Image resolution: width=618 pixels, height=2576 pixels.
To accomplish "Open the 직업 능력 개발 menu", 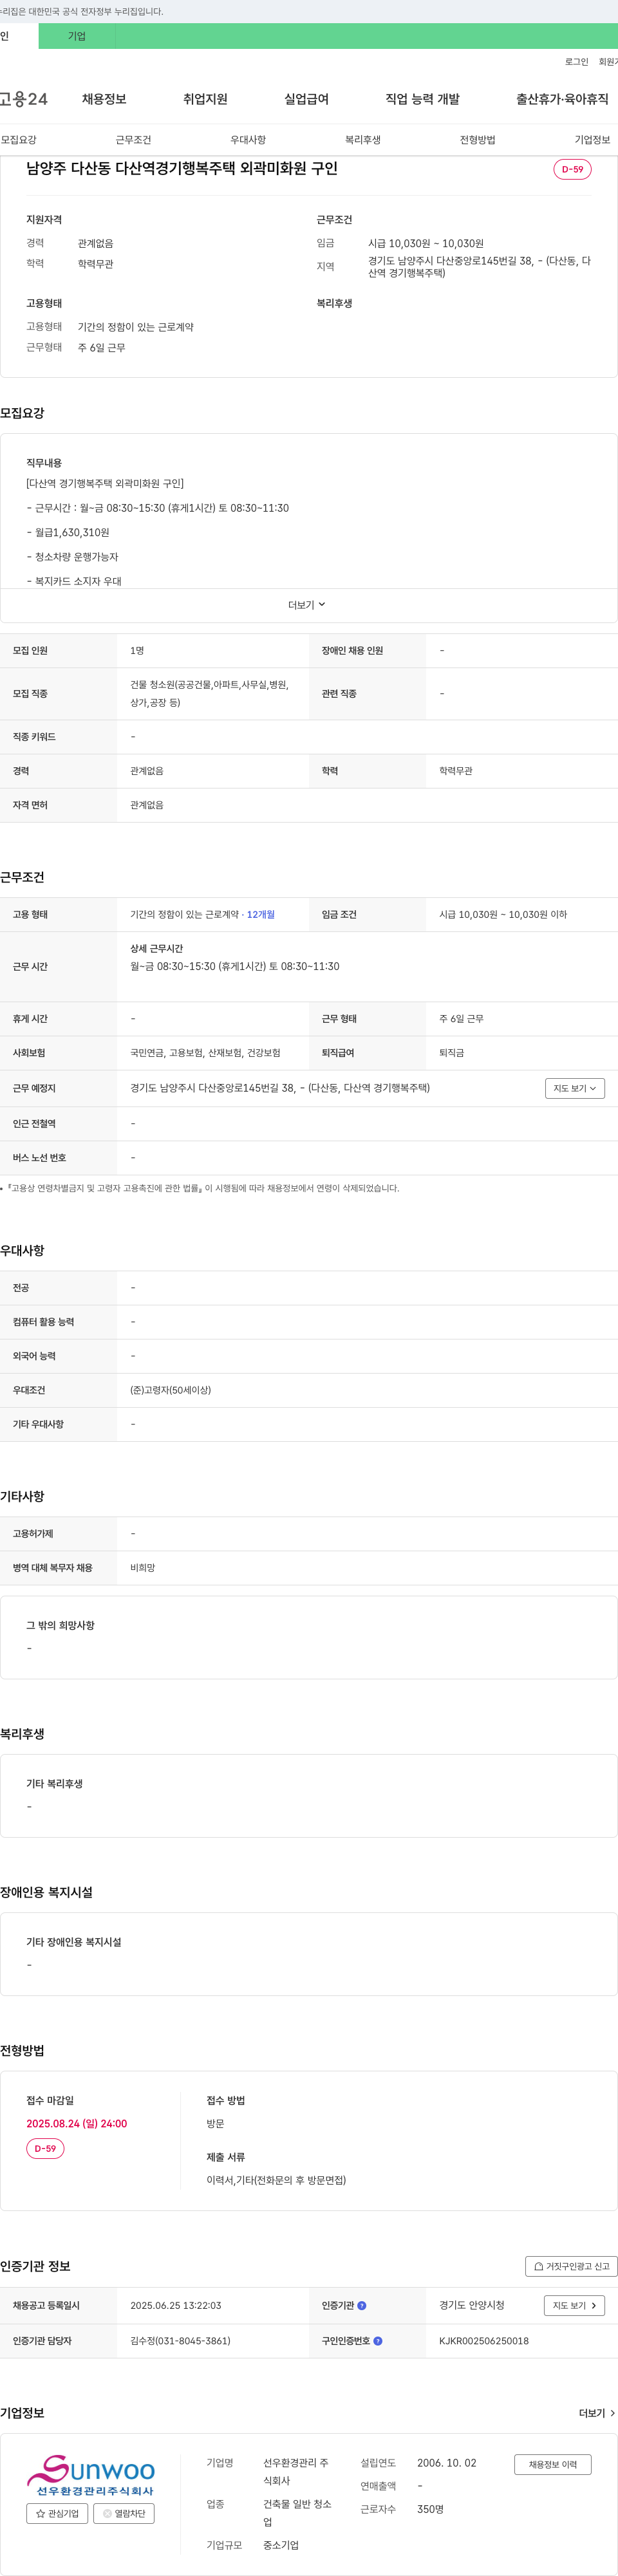I will pyautogui.click(x=422, y=99).
